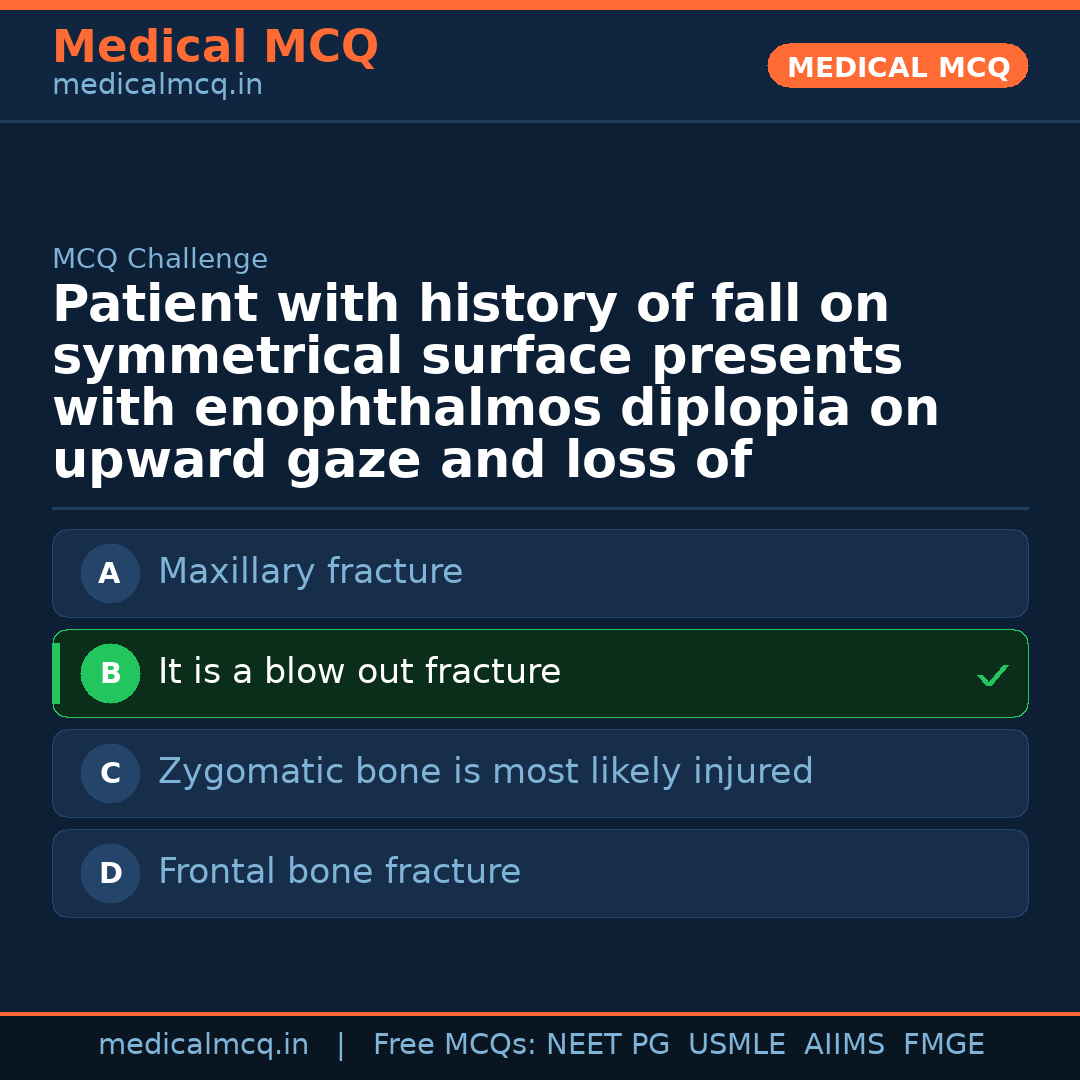Click USMLE in footer
This screenshot has width=1080, height=1080.
point(736,1045)
